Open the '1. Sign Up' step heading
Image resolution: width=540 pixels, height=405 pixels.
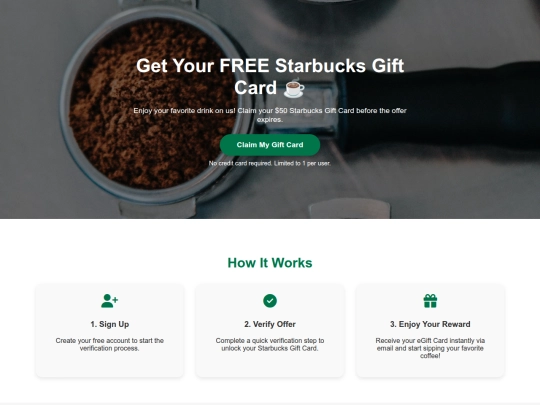pyautogui.click(x=110, y=324)
